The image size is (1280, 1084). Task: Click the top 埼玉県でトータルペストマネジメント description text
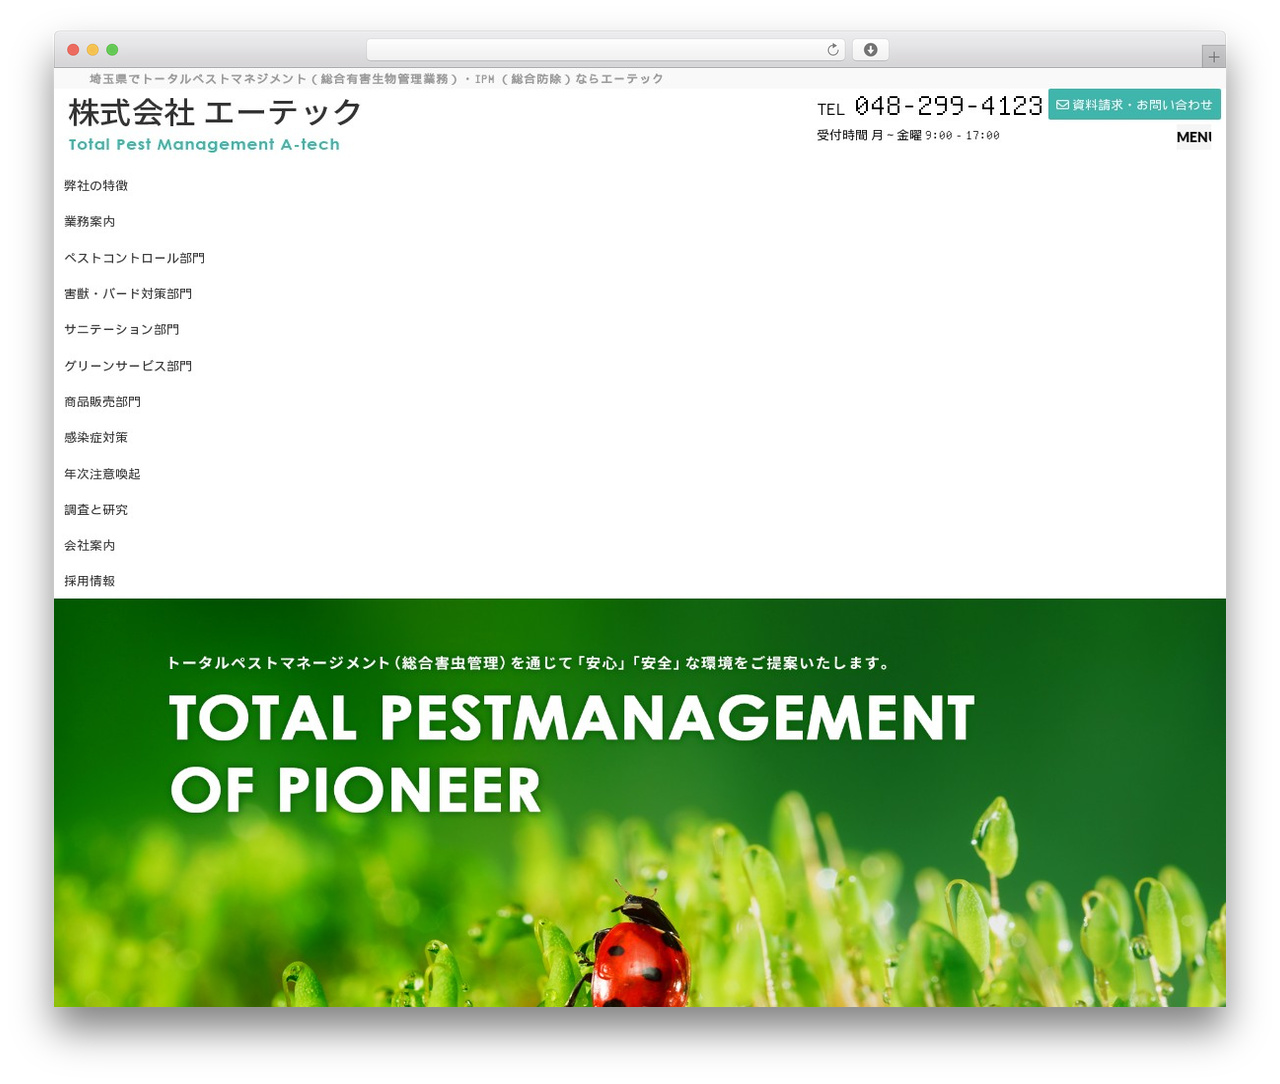[x=376, y=79]
